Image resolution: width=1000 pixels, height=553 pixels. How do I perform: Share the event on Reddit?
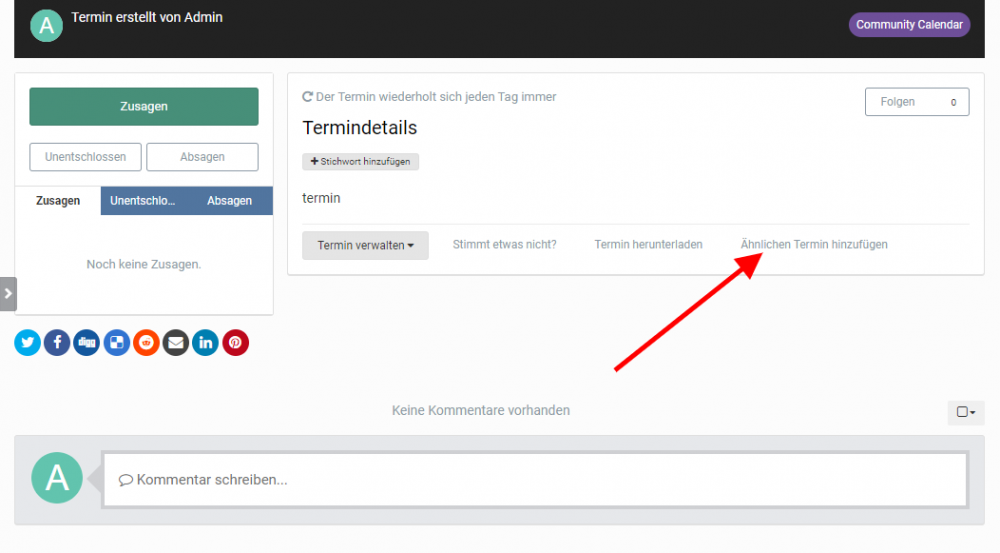146,343
